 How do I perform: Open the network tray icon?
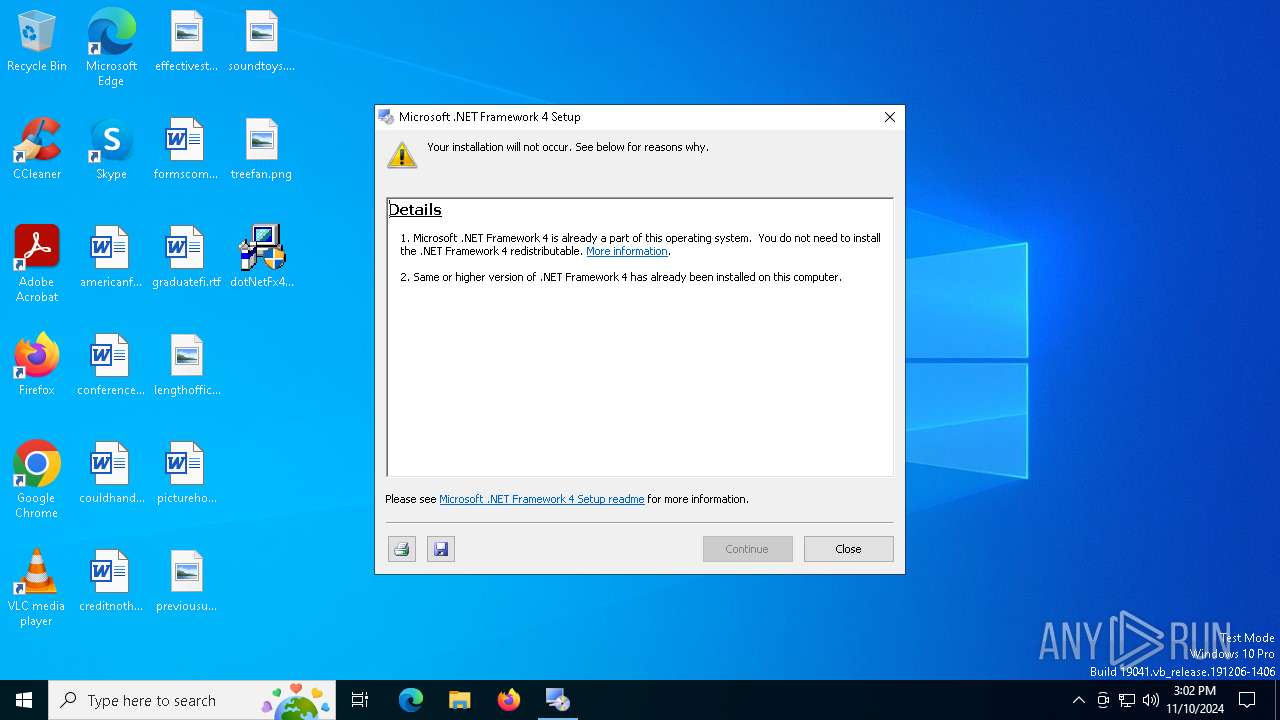click(1127, 700)
